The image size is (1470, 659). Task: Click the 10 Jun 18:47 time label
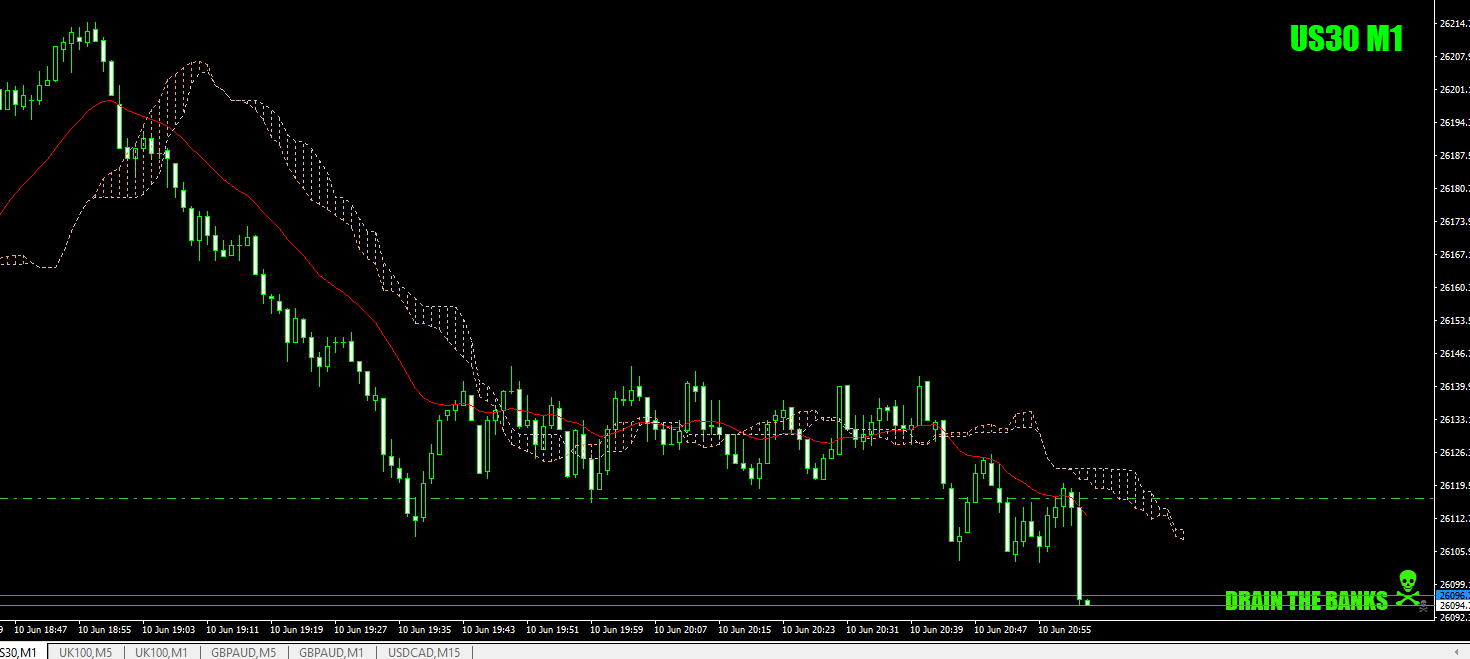click(x=41, y=630)
